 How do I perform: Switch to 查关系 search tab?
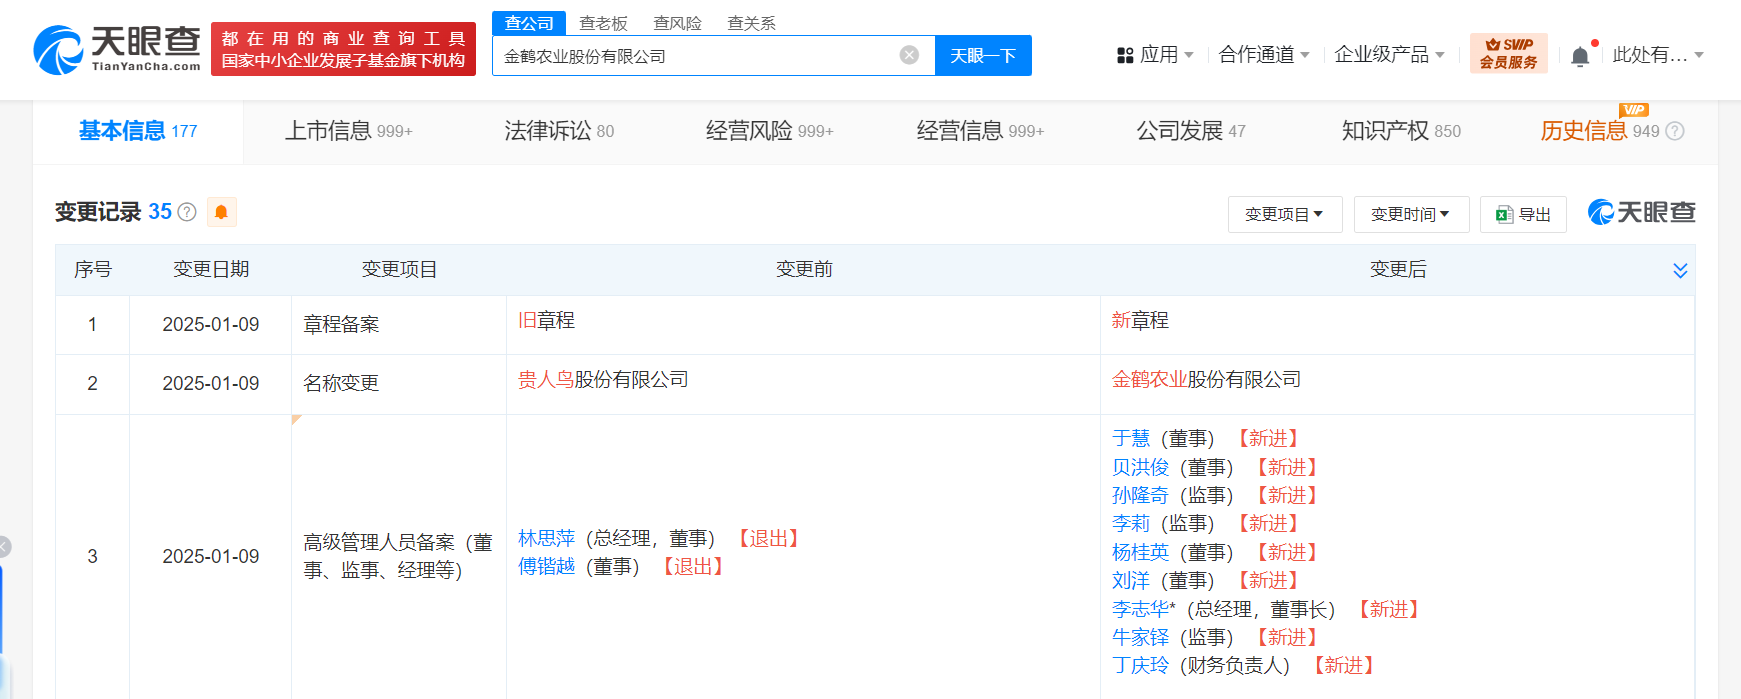751,23
